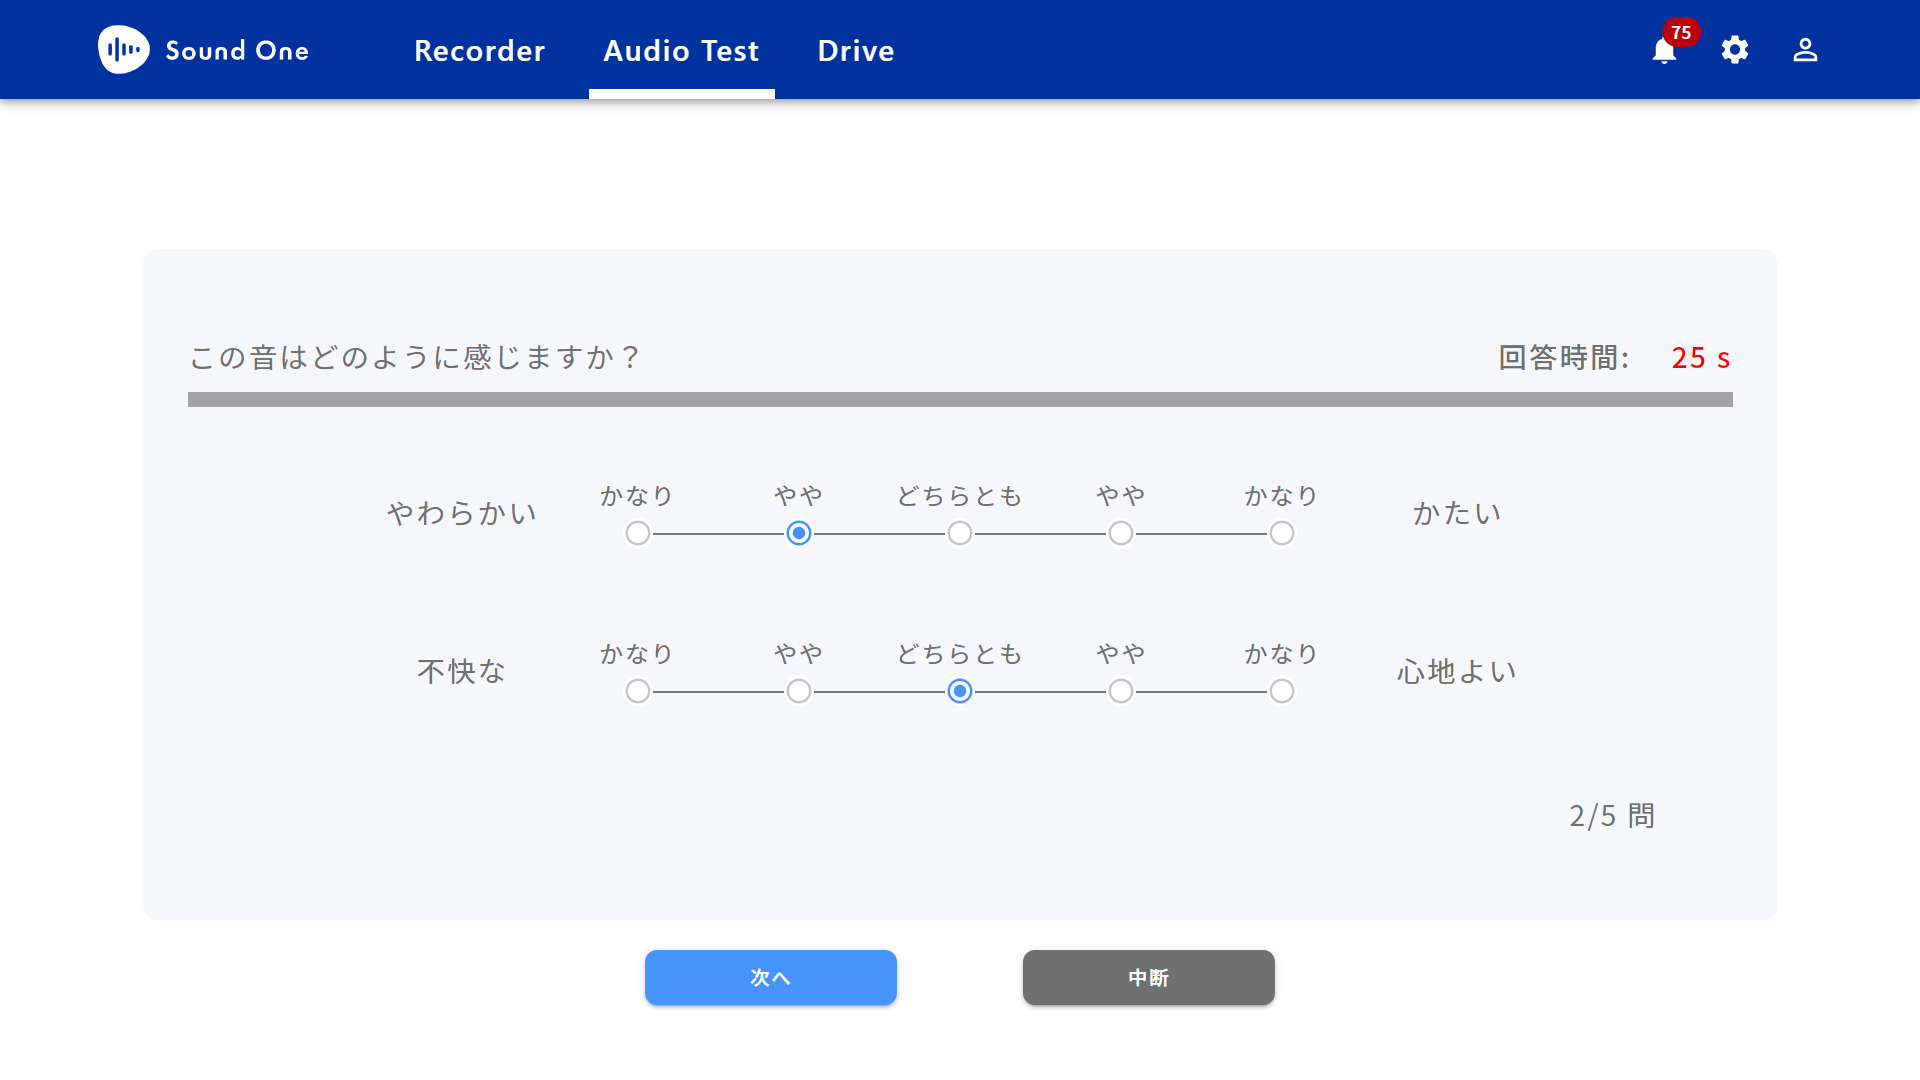Image resolution: width=1920 pixels, height=1080 pixels.
Task: Click the gray progress bar under the question
Action: point(960,399)
